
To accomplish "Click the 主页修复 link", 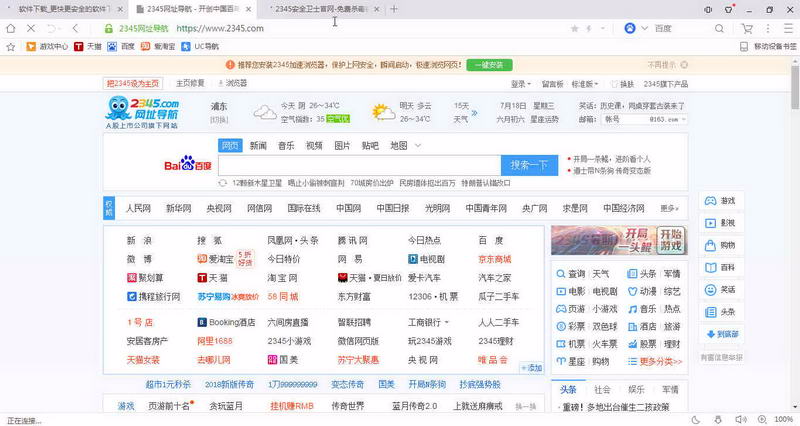I will [x=190, y=83].
